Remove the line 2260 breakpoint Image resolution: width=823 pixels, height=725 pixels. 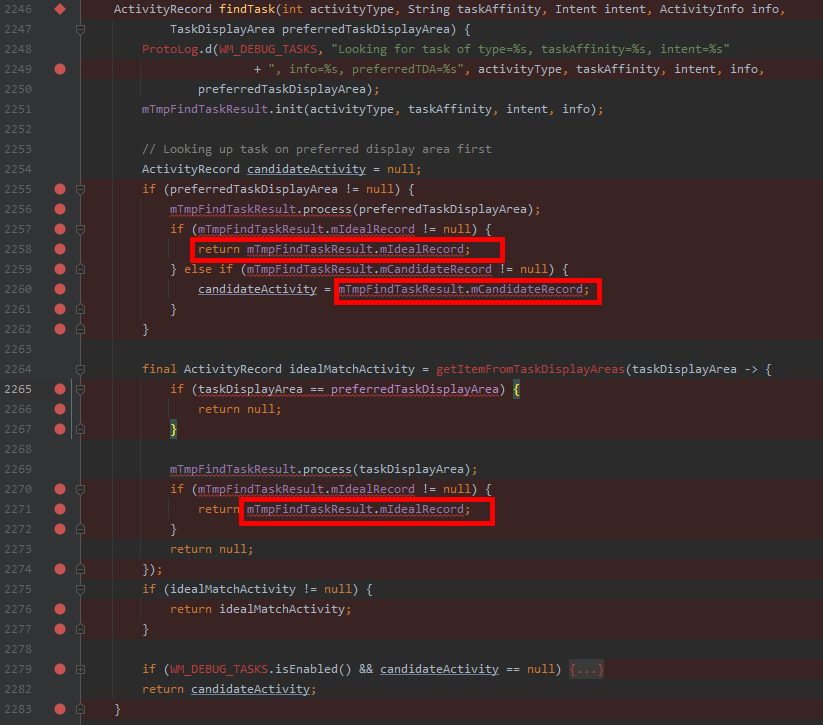click(60, 289)
